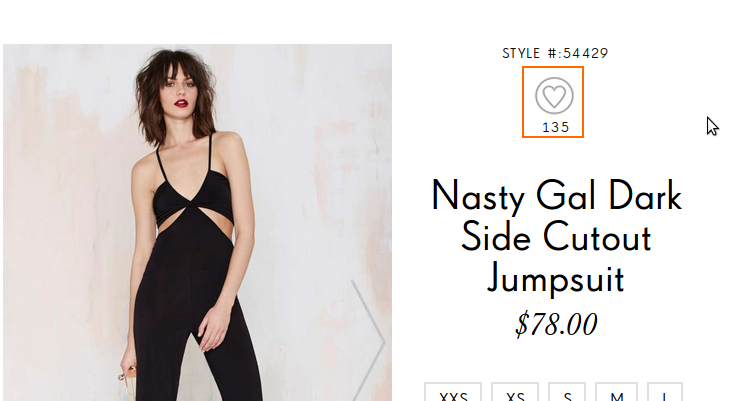Select size XXS

(x=453, y=393)
